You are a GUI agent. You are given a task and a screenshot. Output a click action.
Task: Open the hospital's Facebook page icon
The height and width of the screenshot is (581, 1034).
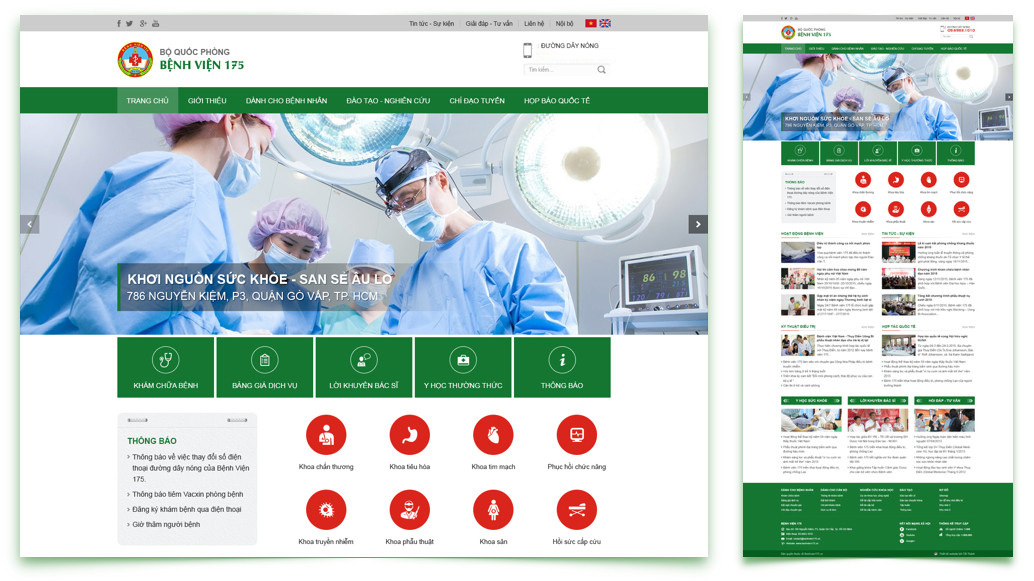(119, 24)
